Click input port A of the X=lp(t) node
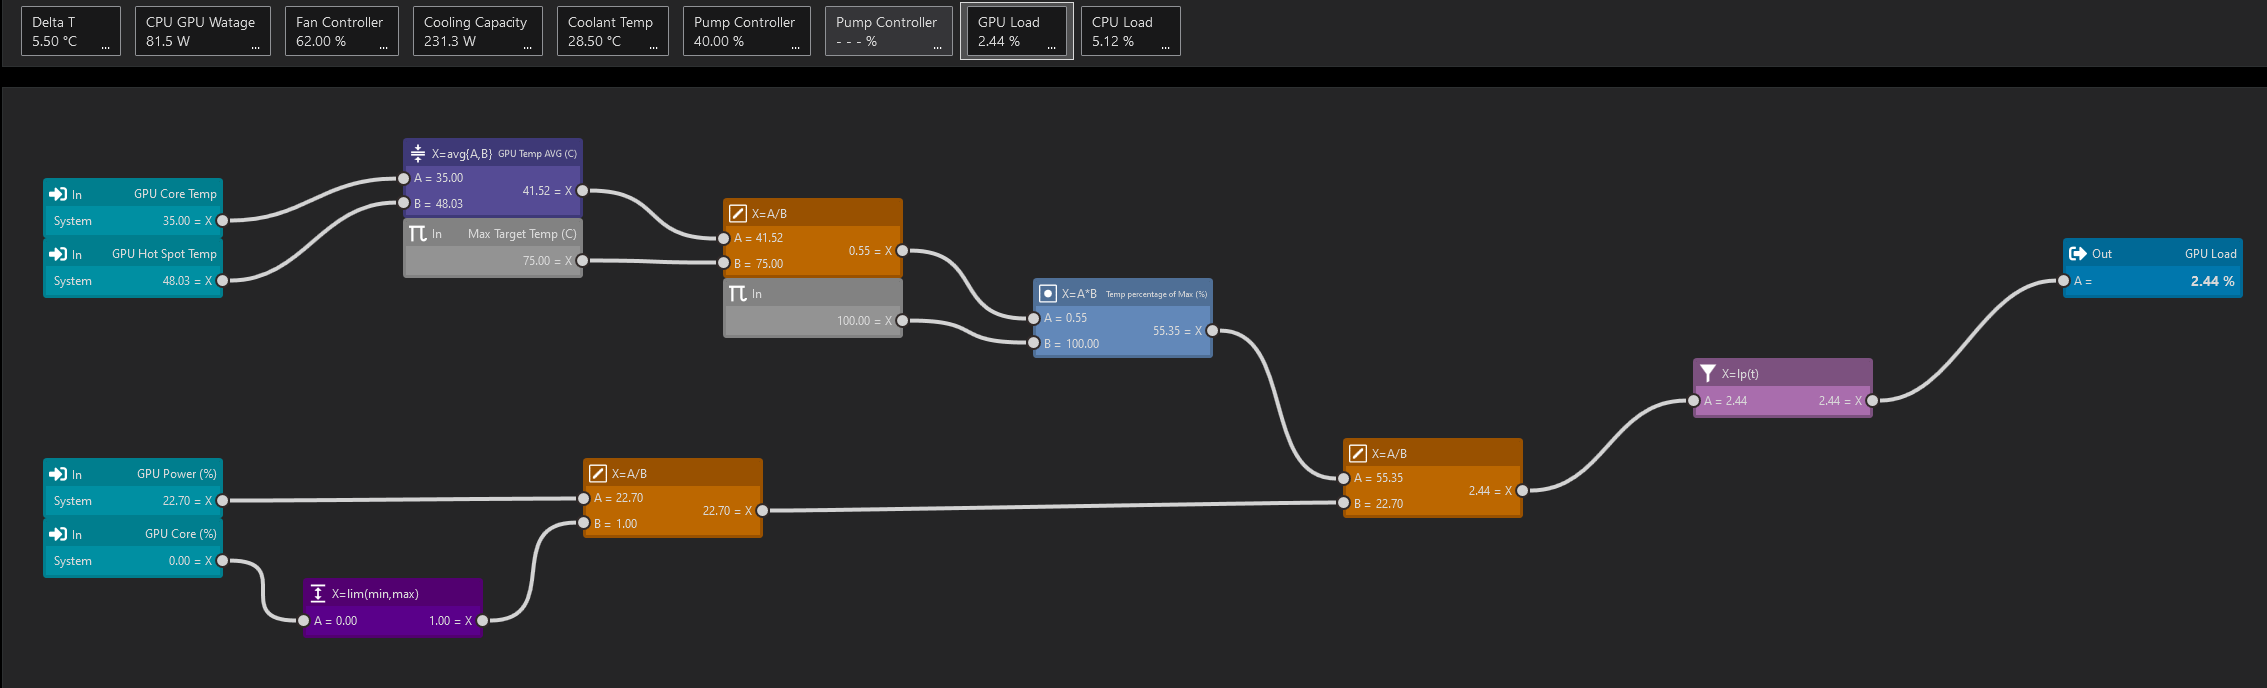Screen dimensions: 2267x688 (1693, 401)
